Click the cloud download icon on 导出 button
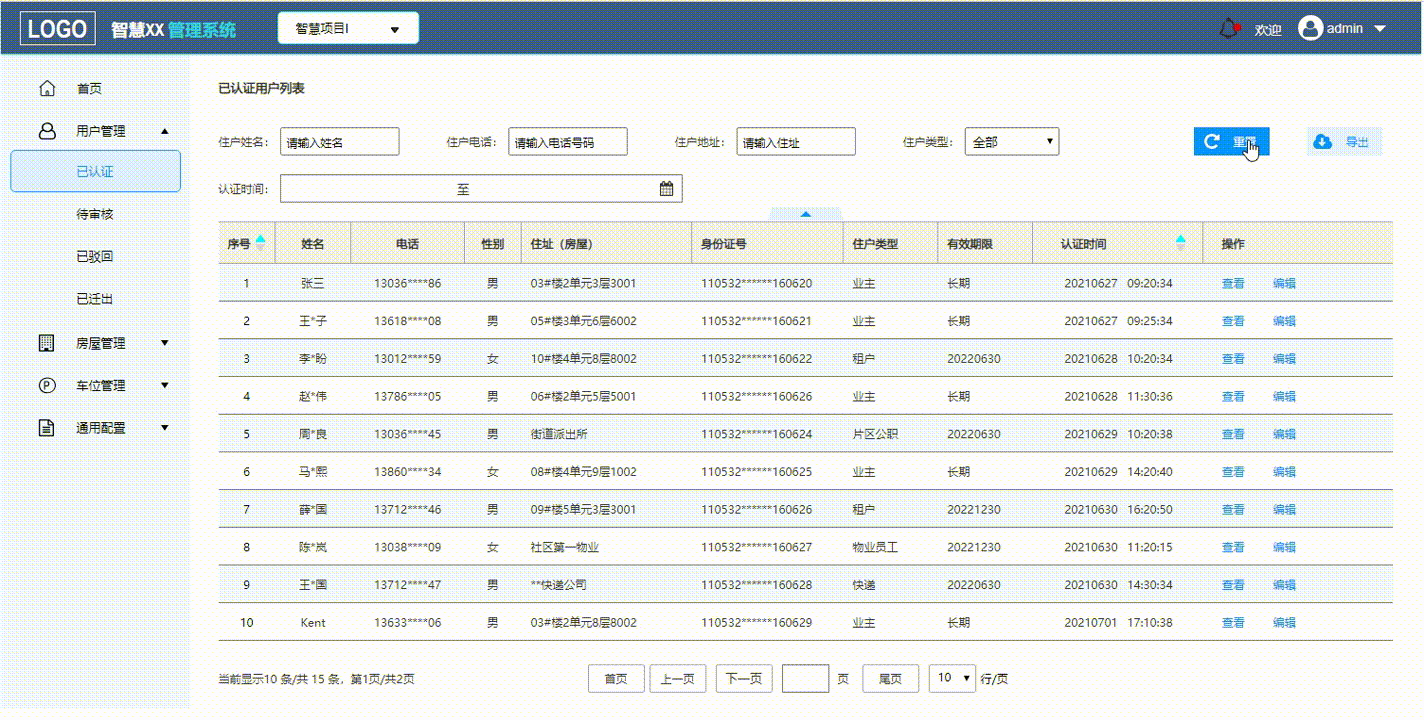This screenshot has width=1424, height=720. point(1323,141)
